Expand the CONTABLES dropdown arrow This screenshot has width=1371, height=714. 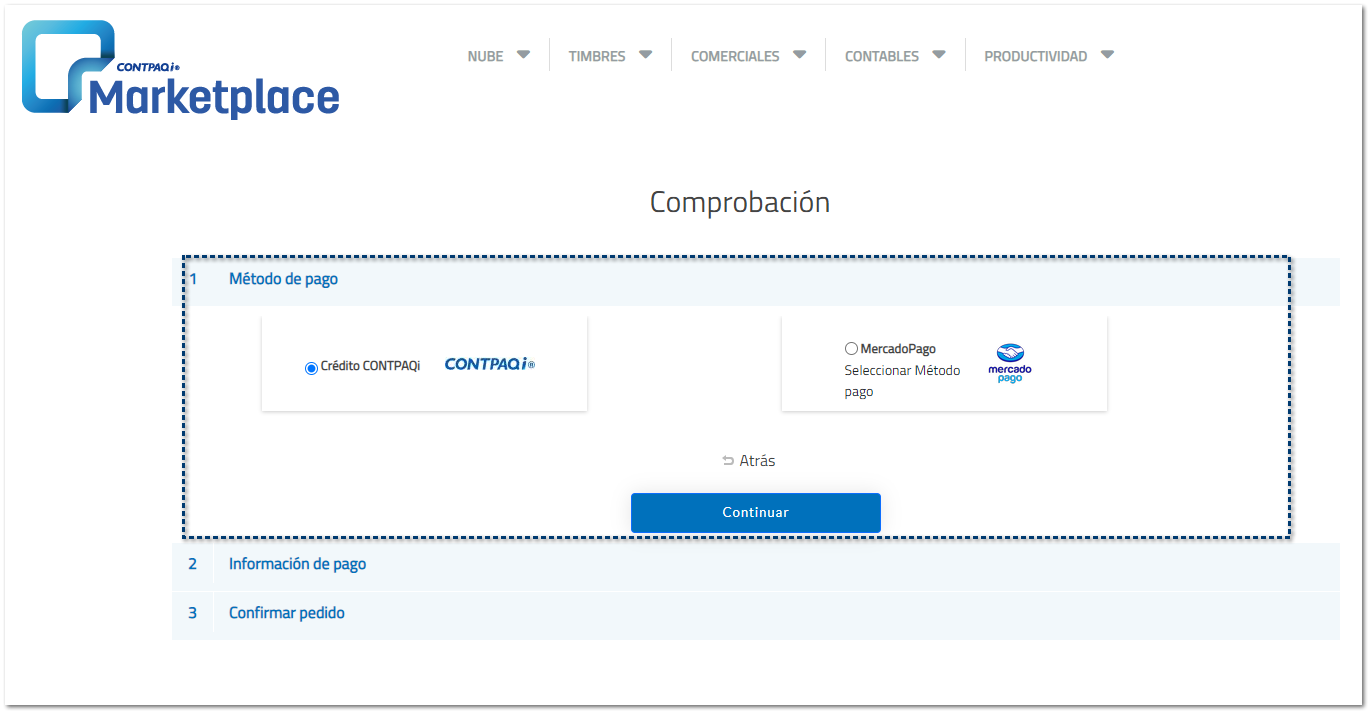(938, 55)
